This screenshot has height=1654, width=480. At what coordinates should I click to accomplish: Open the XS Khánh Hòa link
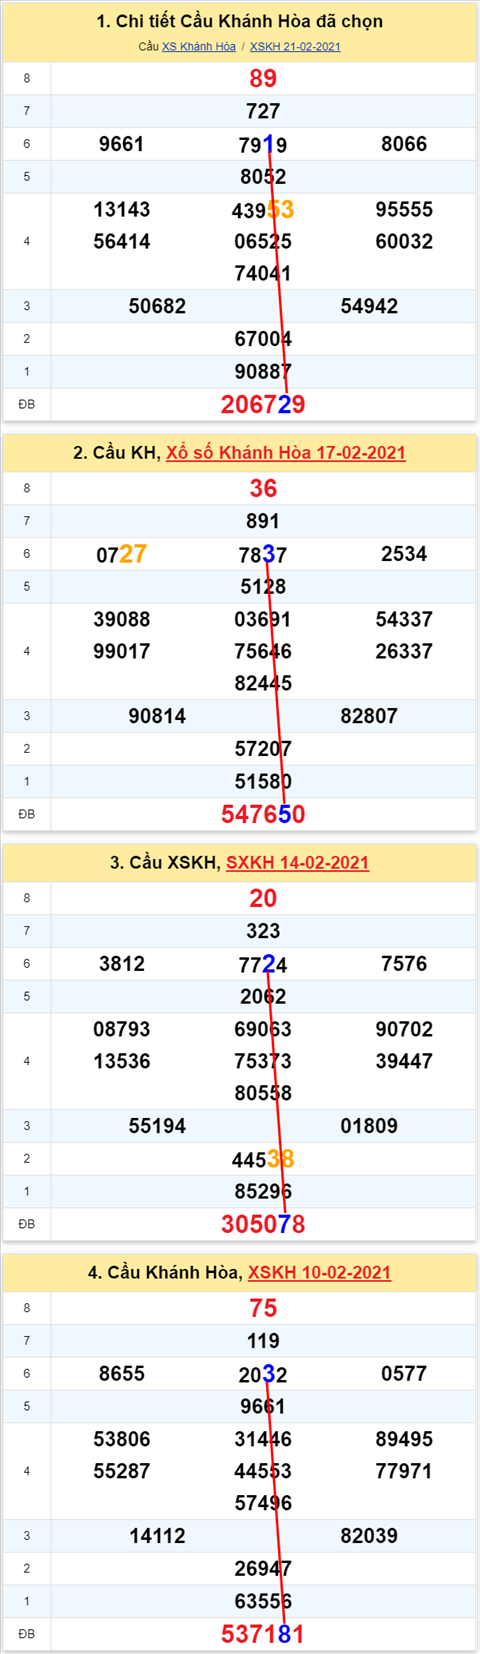pyautogui.click(x=199, y=47)
